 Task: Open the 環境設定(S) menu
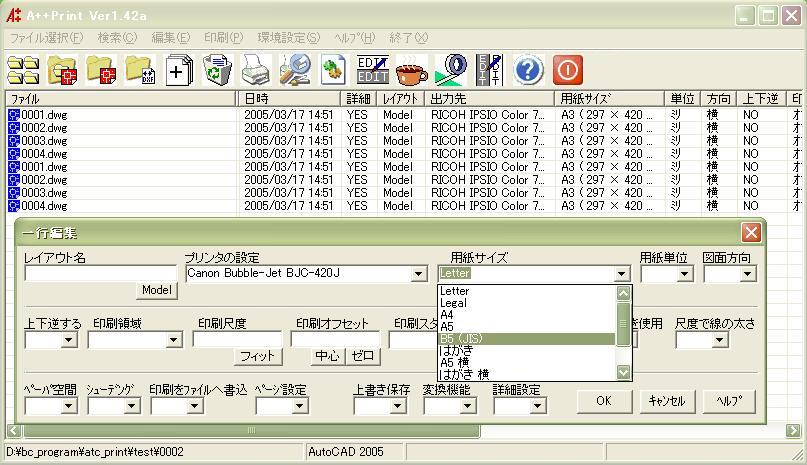(288, 38)
